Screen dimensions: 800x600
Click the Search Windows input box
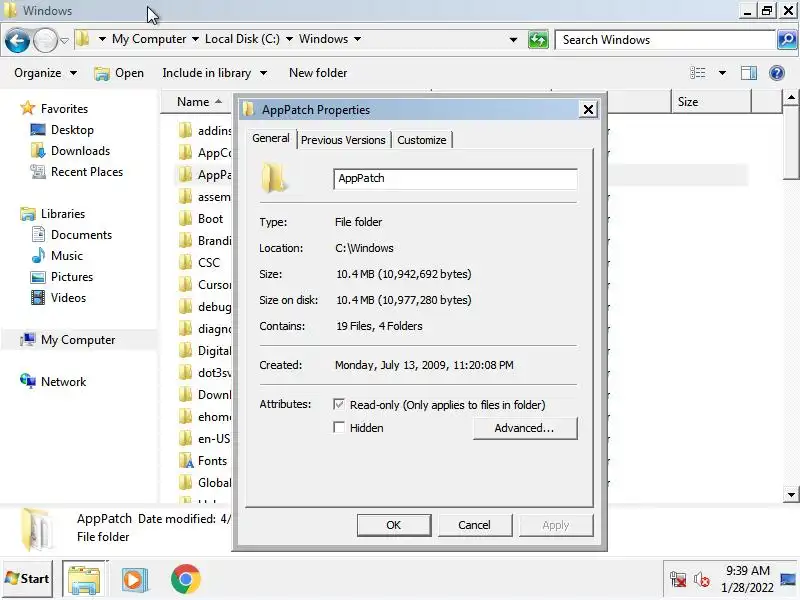click(x=665, y=40)
